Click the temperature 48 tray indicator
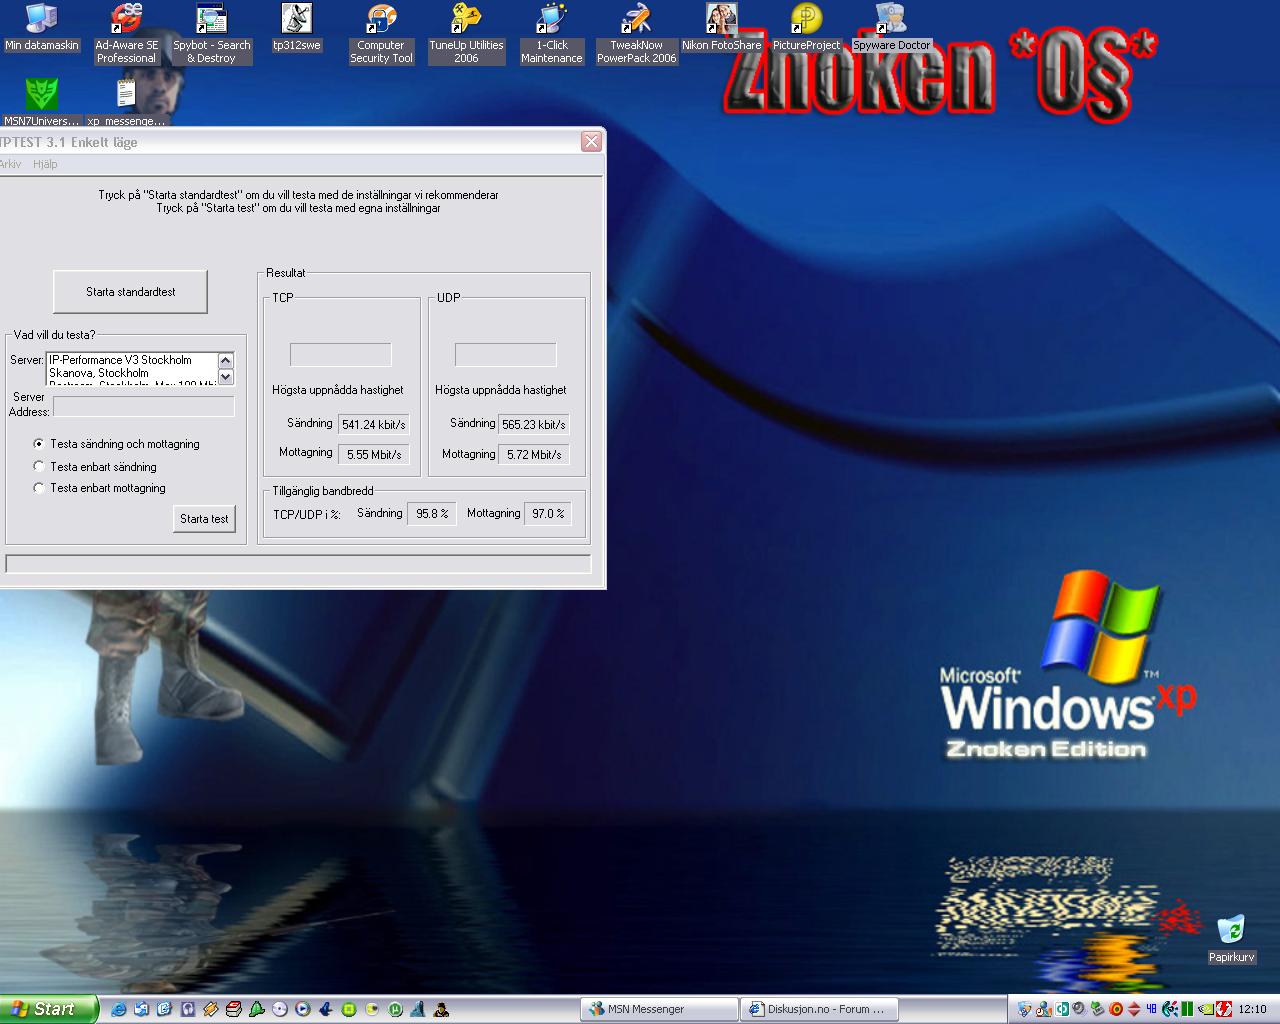Viewport: 1280px width, 1024px height. coord(1151,1009)
